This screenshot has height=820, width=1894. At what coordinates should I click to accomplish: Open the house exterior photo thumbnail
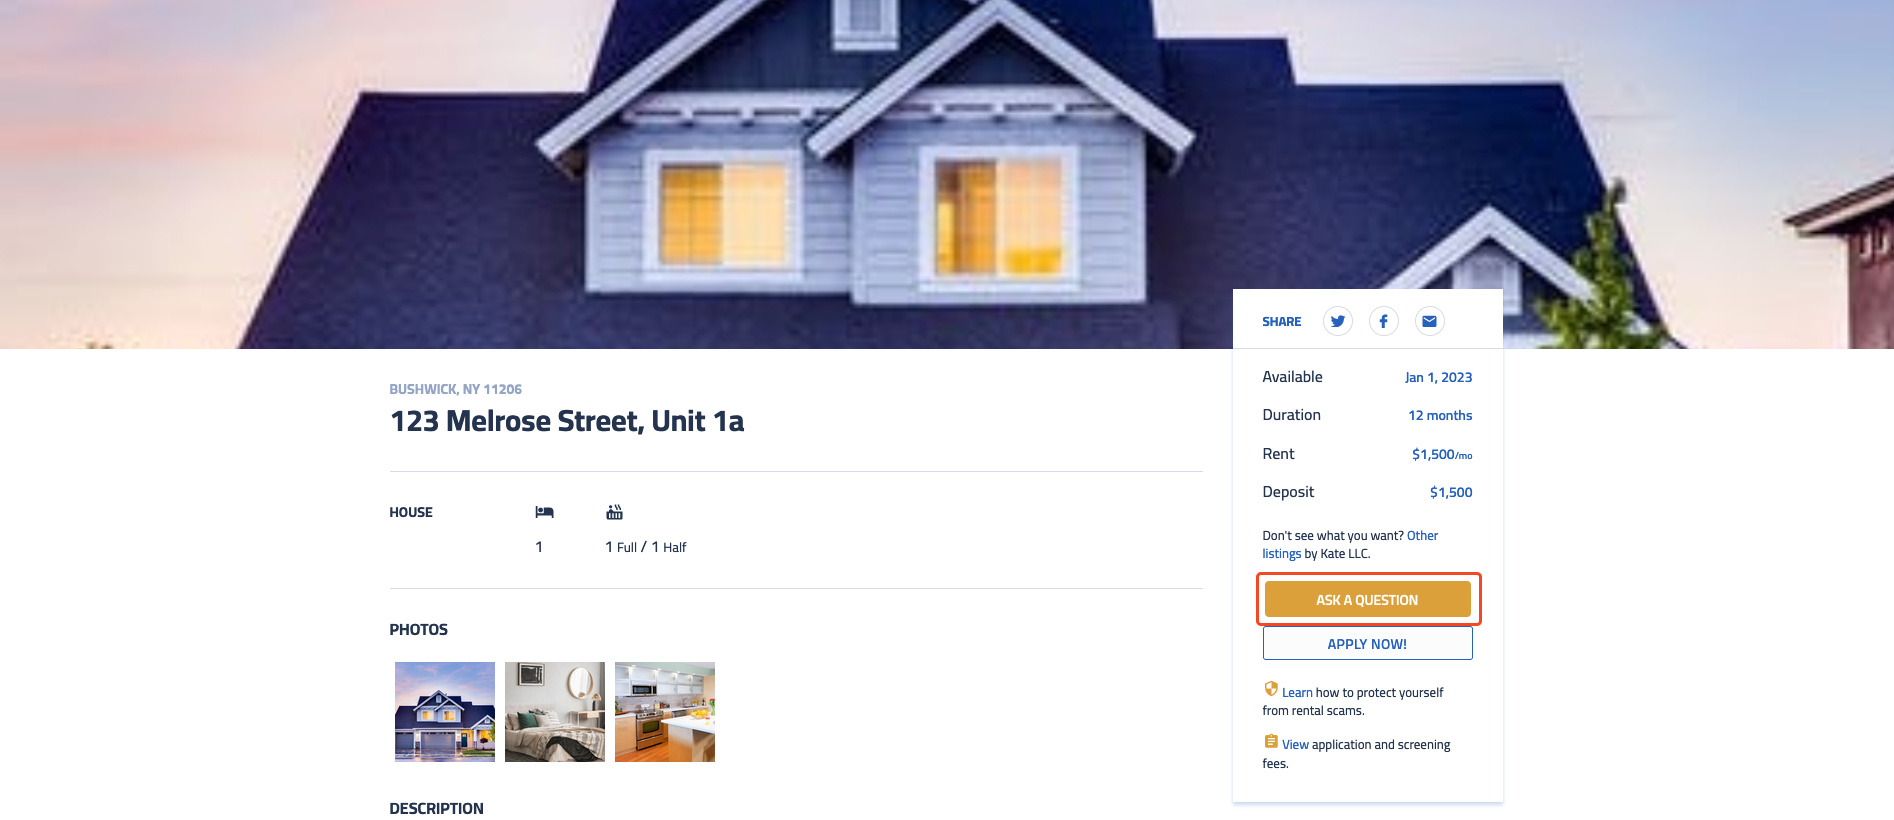pos(445,712)
